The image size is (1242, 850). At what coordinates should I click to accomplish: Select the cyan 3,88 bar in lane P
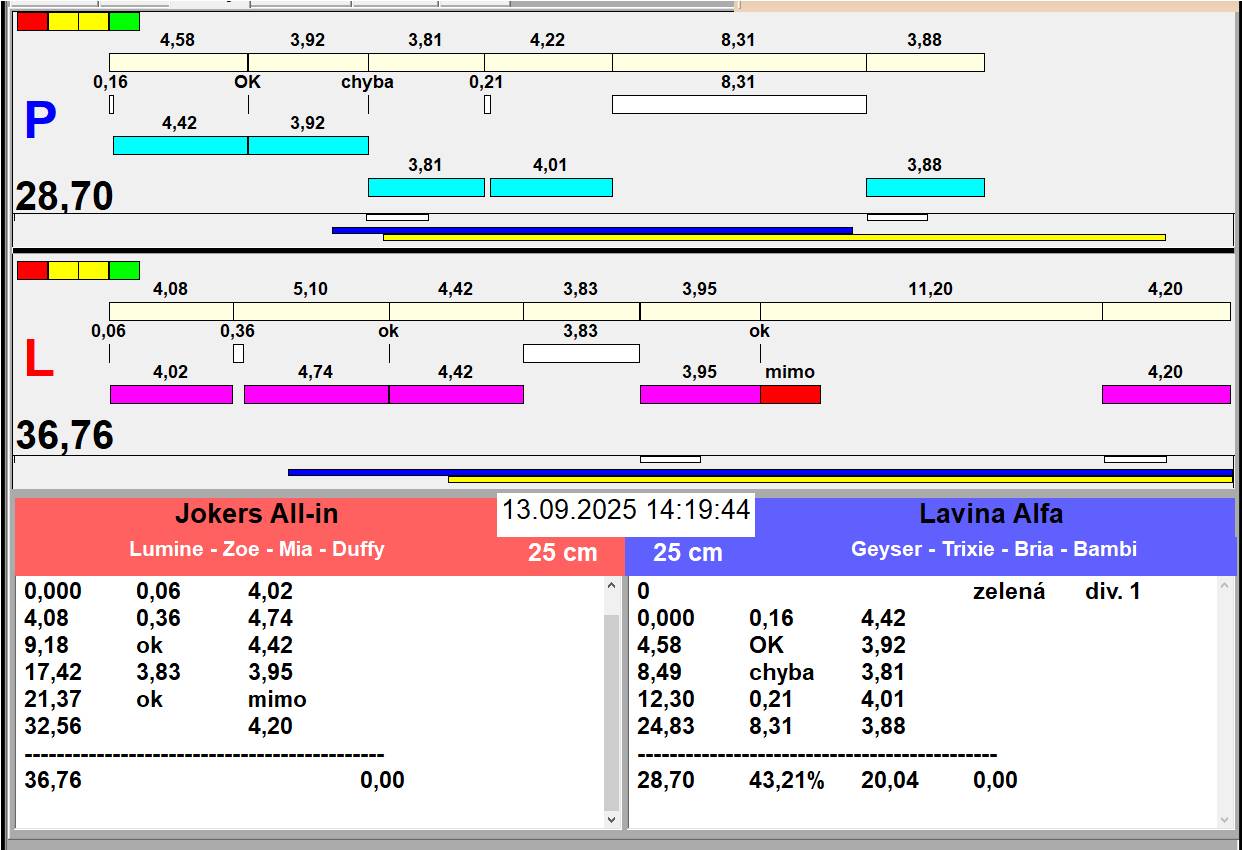click(x=925, y=187)
